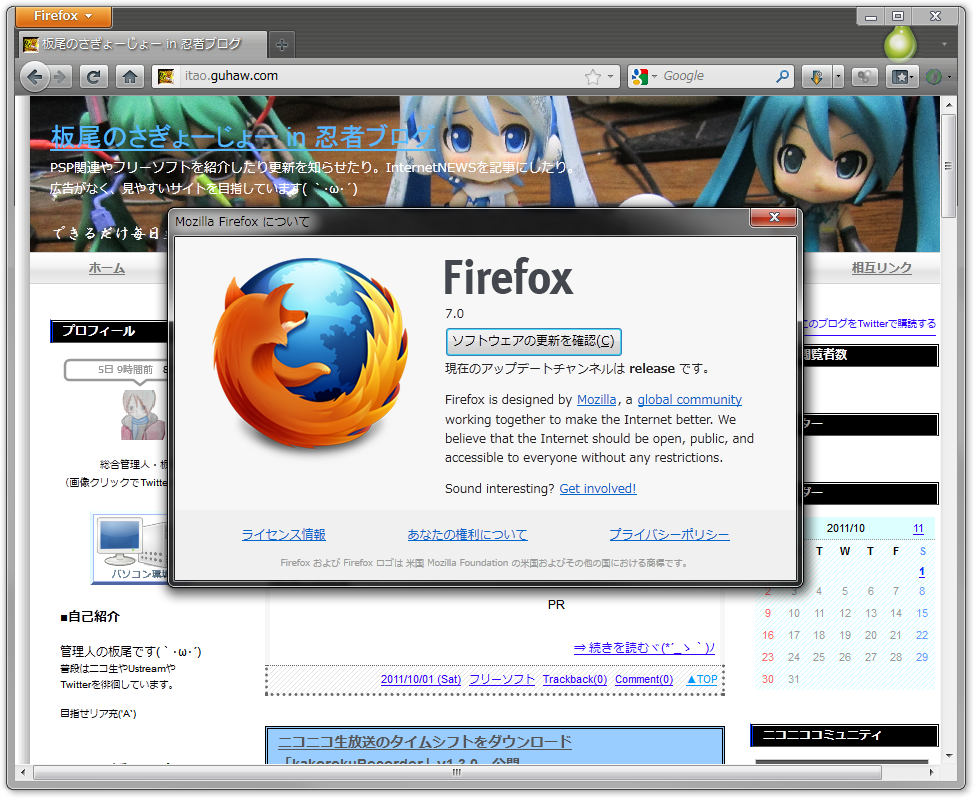Image resolution: width=974 pixels, height=798 pixels.
Task: Open the bookmarks star menu button
Action: point(902,77)
